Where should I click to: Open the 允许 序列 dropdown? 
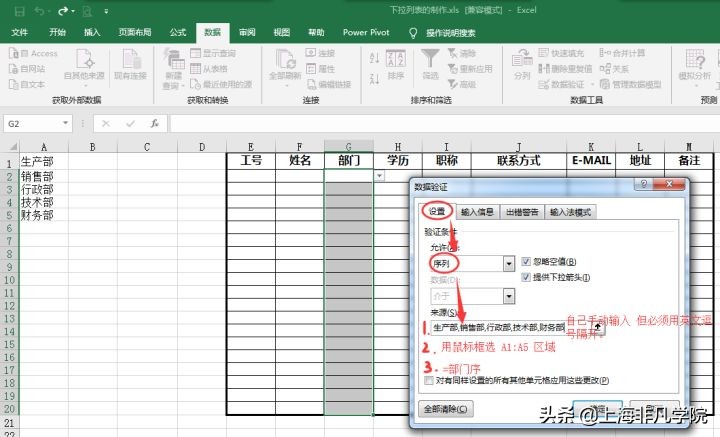click(509, 263)
